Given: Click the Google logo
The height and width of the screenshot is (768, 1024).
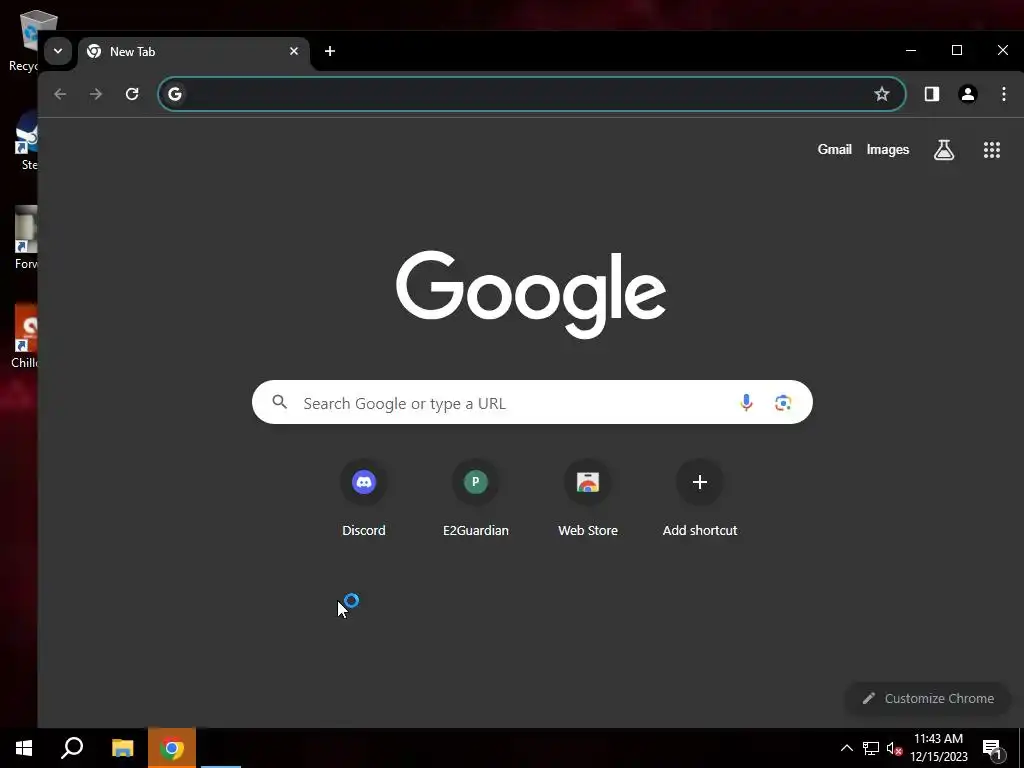Looking at the screenshot, I should (531, 294).
